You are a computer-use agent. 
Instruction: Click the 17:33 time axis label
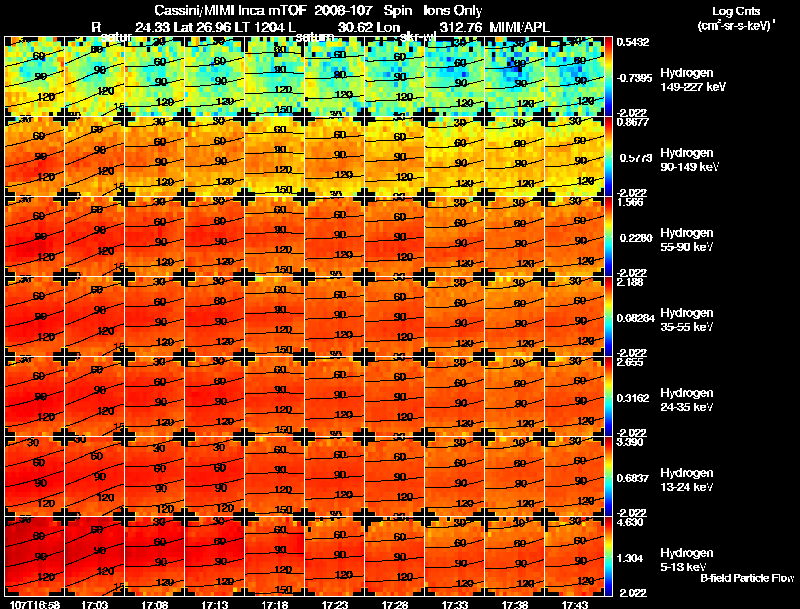[455, 604]
